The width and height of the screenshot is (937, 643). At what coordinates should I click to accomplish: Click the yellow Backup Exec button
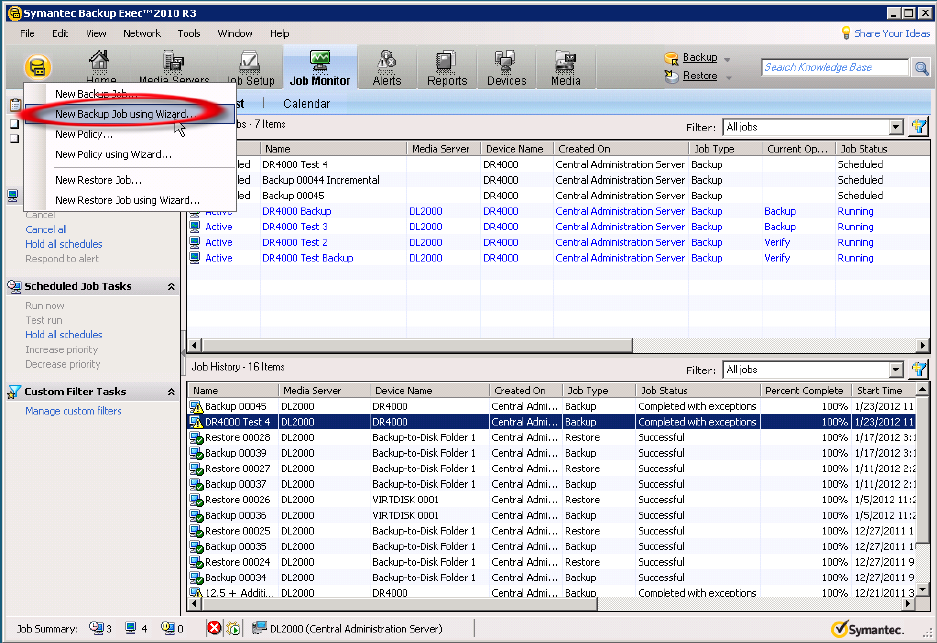coord(38,68)
